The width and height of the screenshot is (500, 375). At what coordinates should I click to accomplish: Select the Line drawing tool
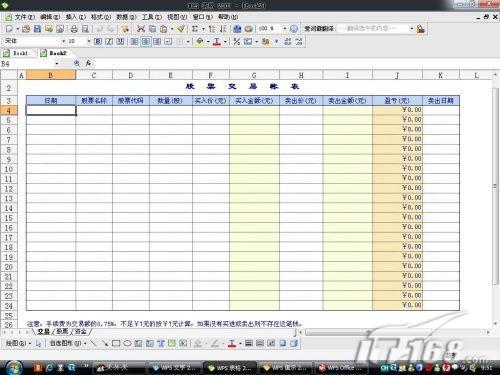coord(94,343)
